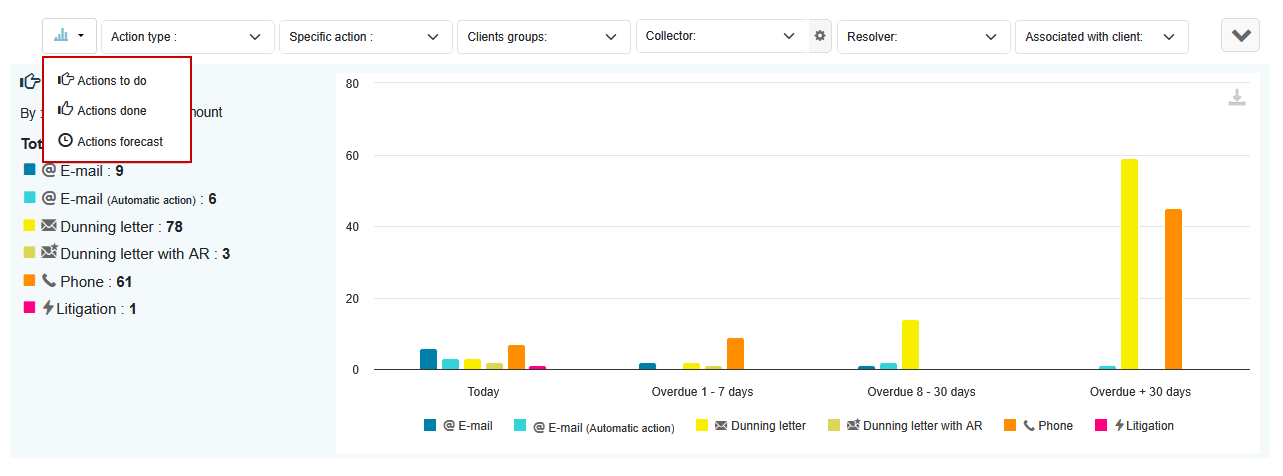Click the chart download icon

1237,98
